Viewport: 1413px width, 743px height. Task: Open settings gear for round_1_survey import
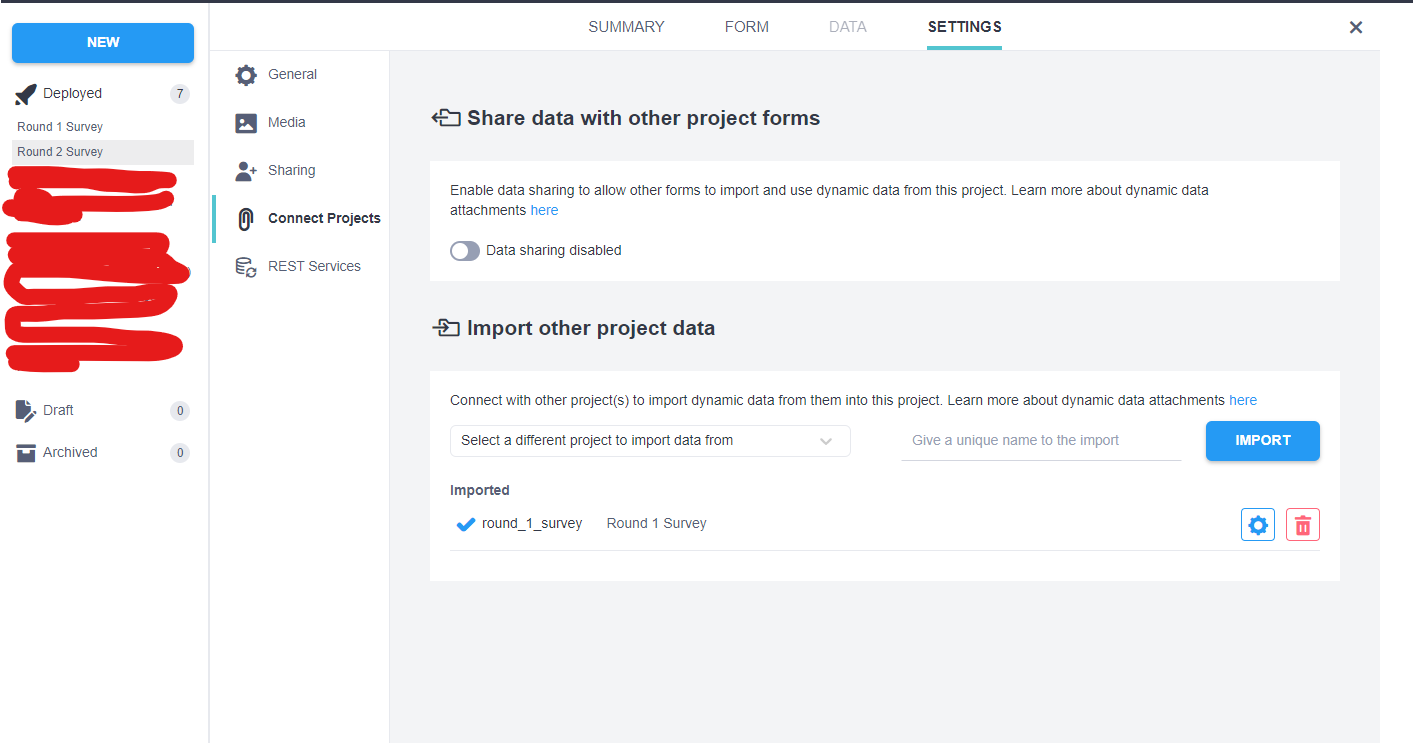pos(1258,525)
